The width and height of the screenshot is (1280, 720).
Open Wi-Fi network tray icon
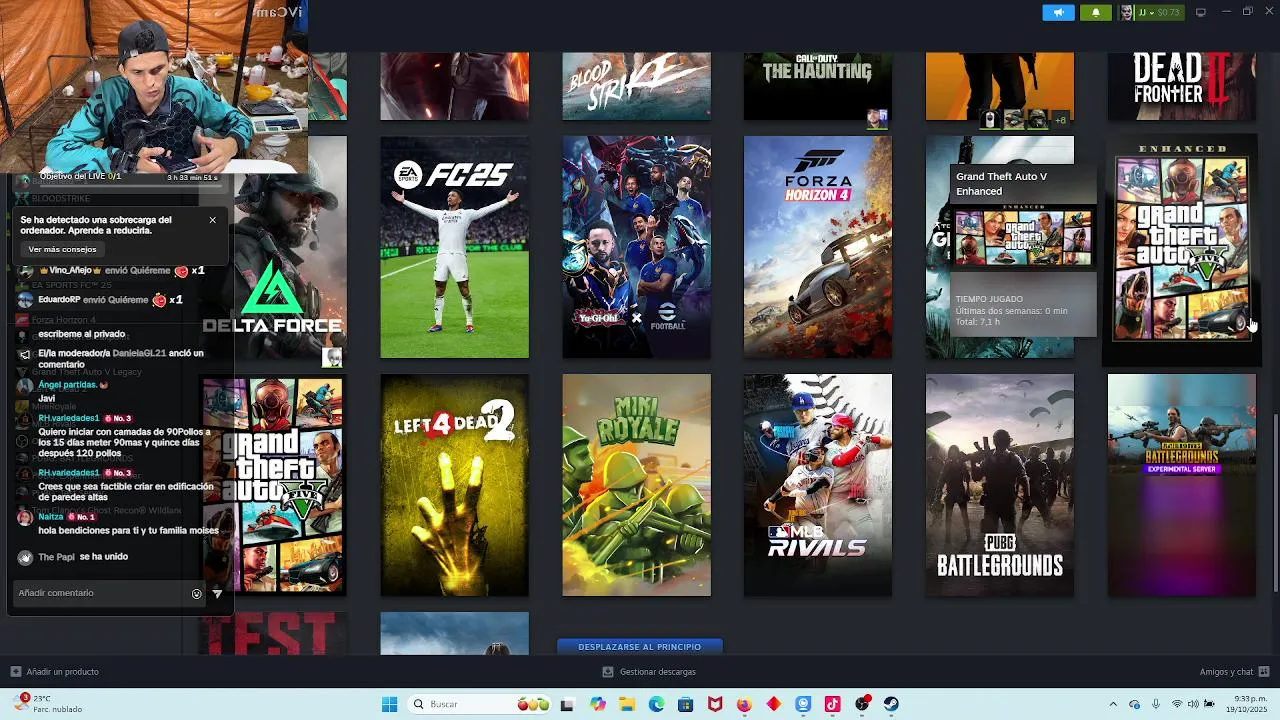(x=1177, y=704)
